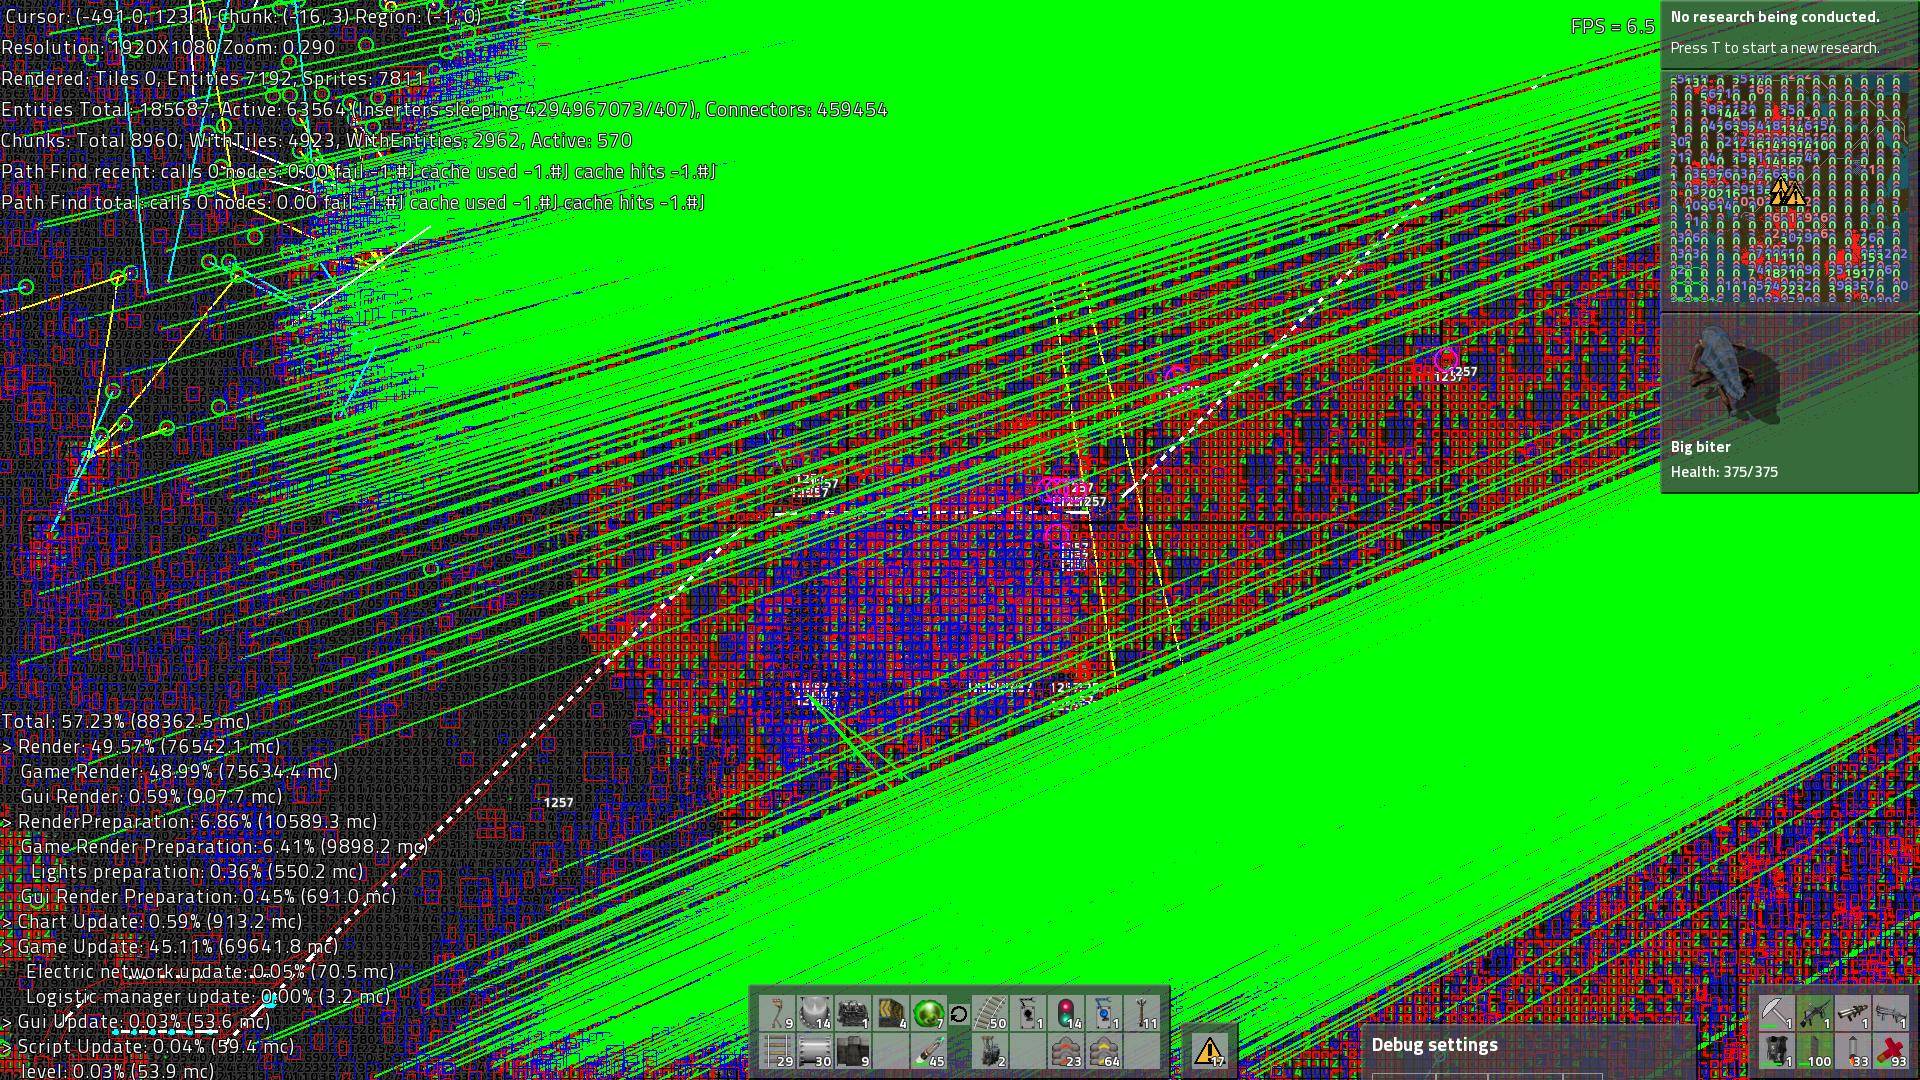Click the 'Press T to start a new research.' text

click(1774, 48)
